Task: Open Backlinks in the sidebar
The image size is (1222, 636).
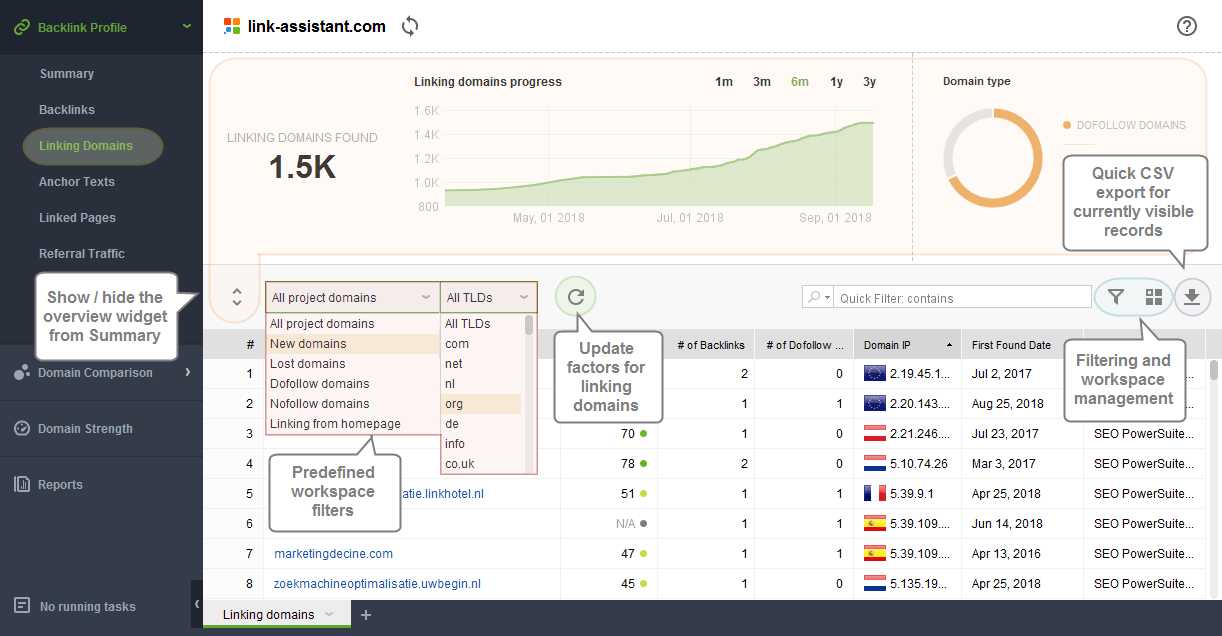Action: [67, 110]
